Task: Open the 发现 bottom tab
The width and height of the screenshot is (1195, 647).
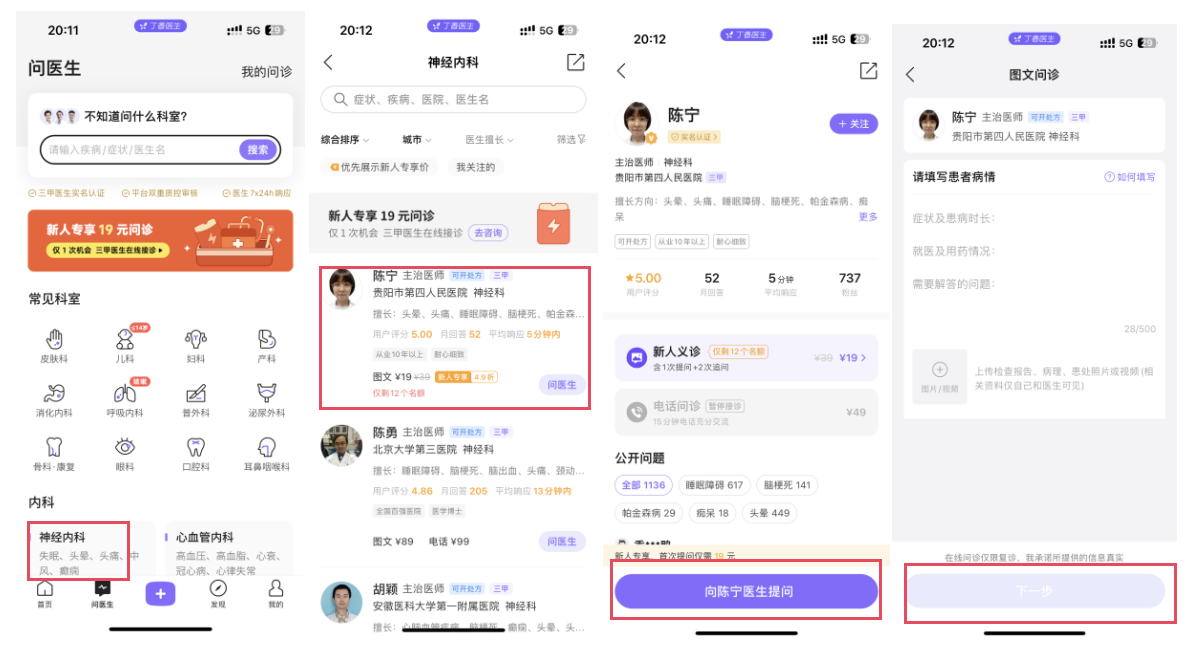Action: (218, 594)
